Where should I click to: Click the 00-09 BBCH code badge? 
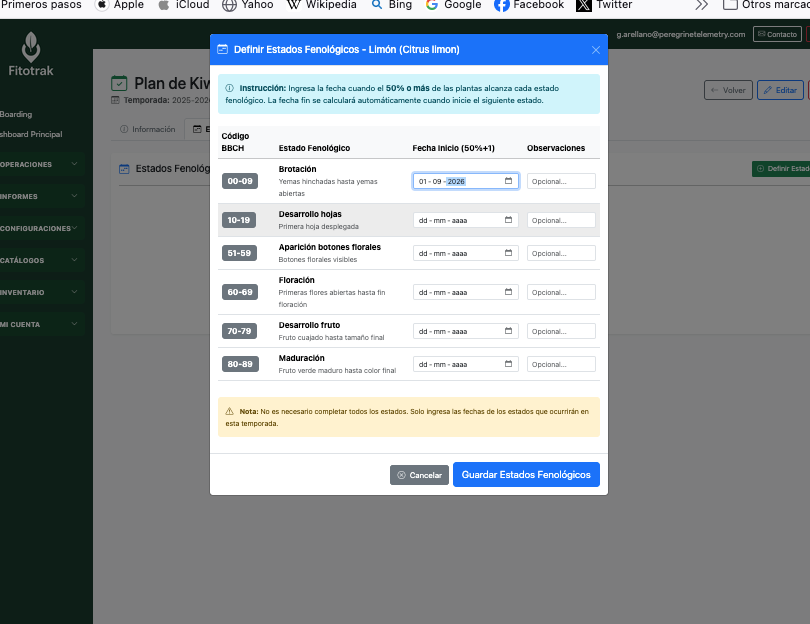(x=240, y=181)
